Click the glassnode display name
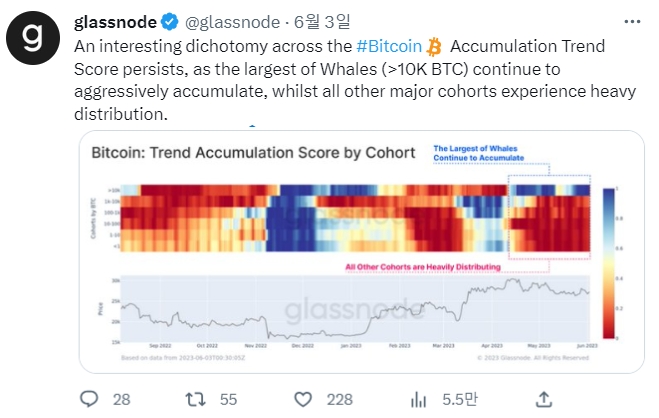 click(x=111, y=21)
